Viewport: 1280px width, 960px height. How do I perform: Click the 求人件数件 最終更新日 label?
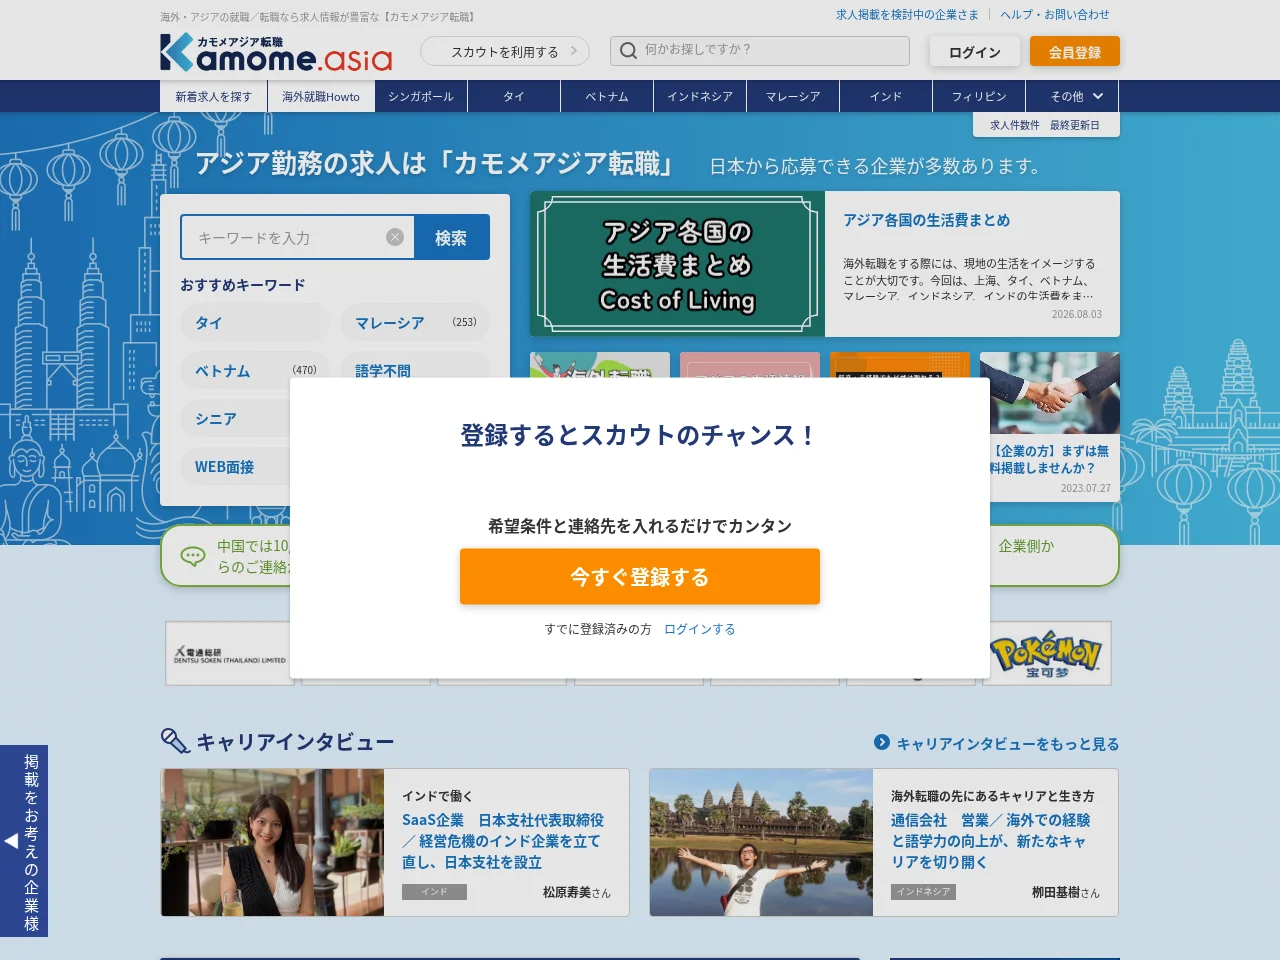click(1045, 125)
